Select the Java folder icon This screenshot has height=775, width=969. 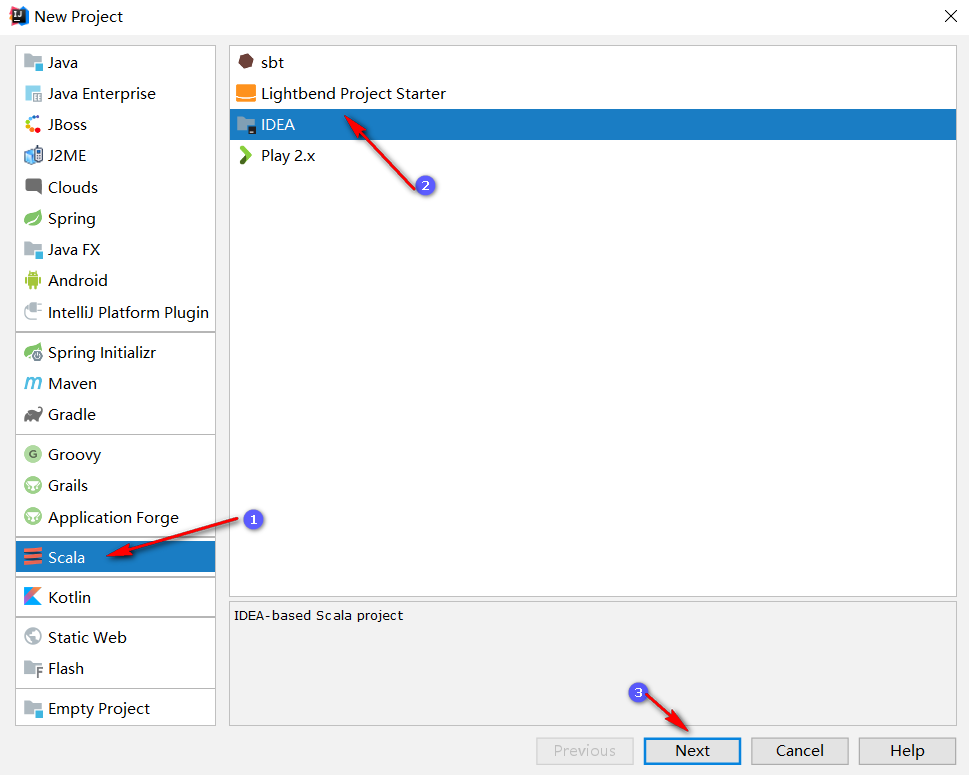pyautogui.click(x=33, y=62)
